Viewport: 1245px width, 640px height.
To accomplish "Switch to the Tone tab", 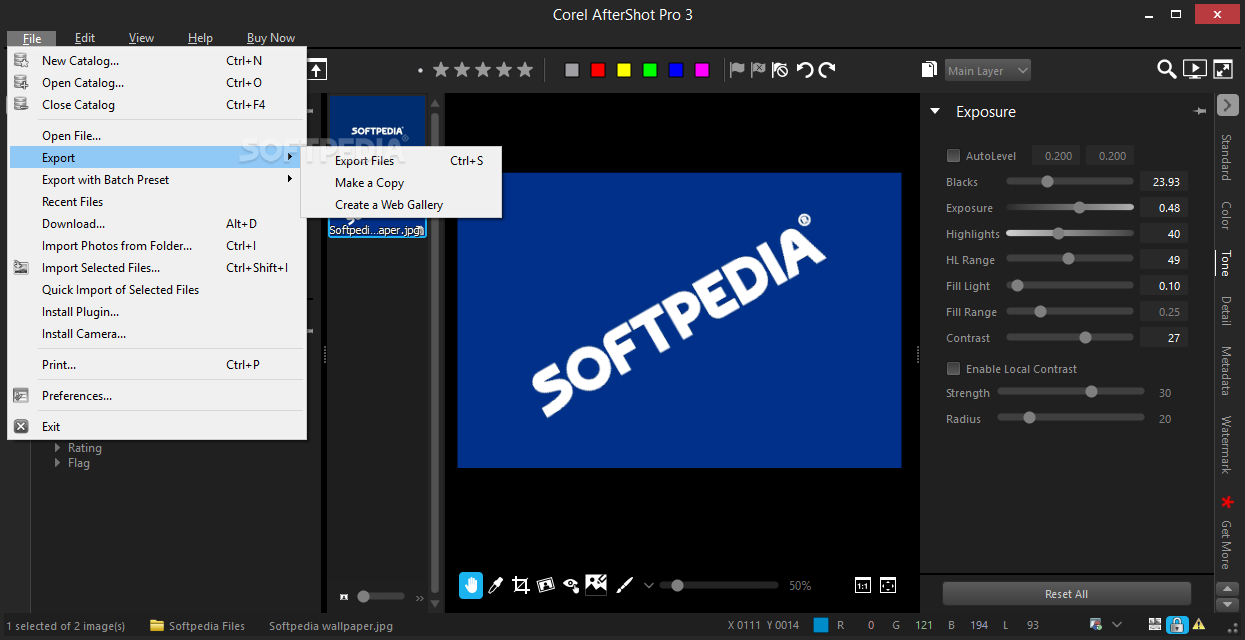I will coord(1226,263).
